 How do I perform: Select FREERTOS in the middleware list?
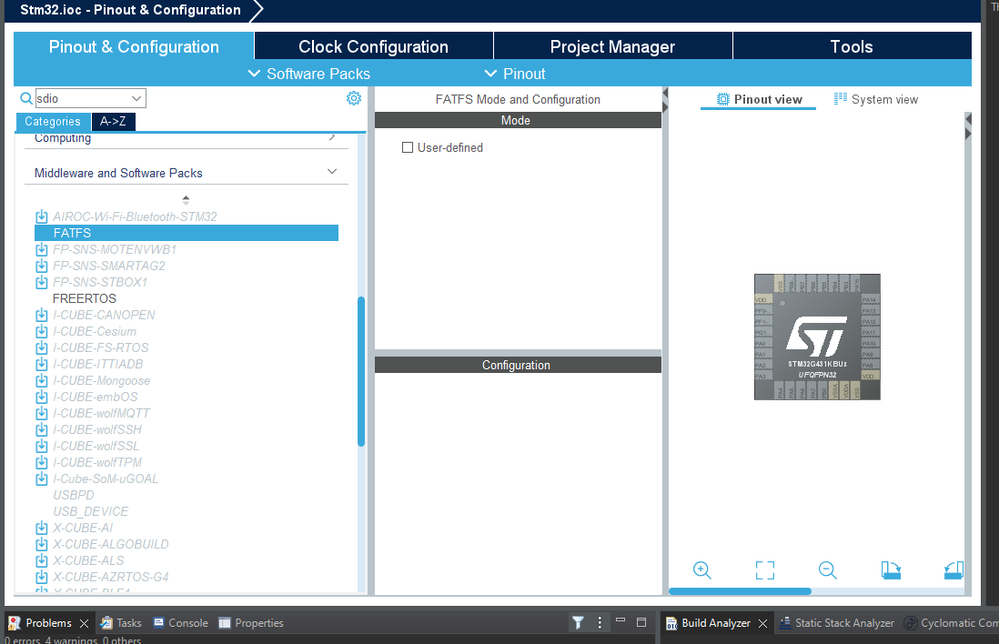tap(85, 298)
